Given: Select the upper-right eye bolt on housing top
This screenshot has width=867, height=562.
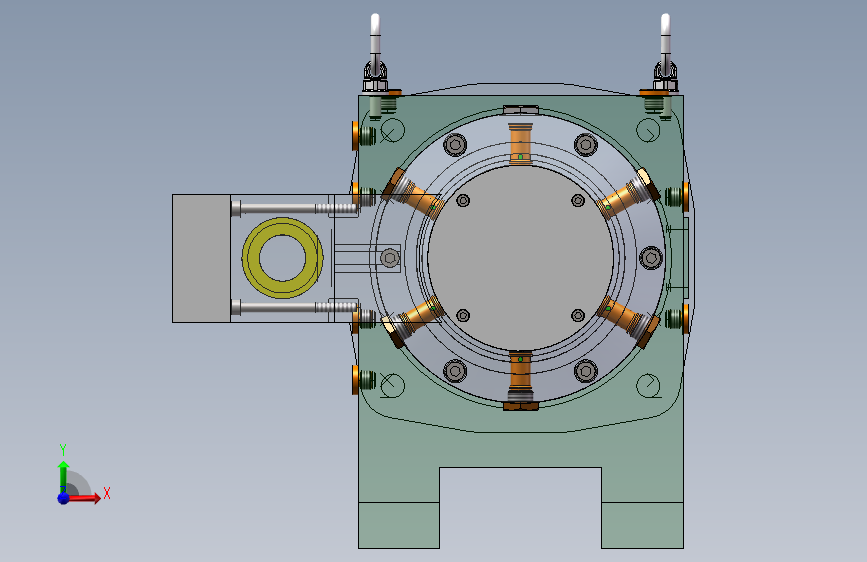Looking at the screenshot, I should [x=665, y=54].
